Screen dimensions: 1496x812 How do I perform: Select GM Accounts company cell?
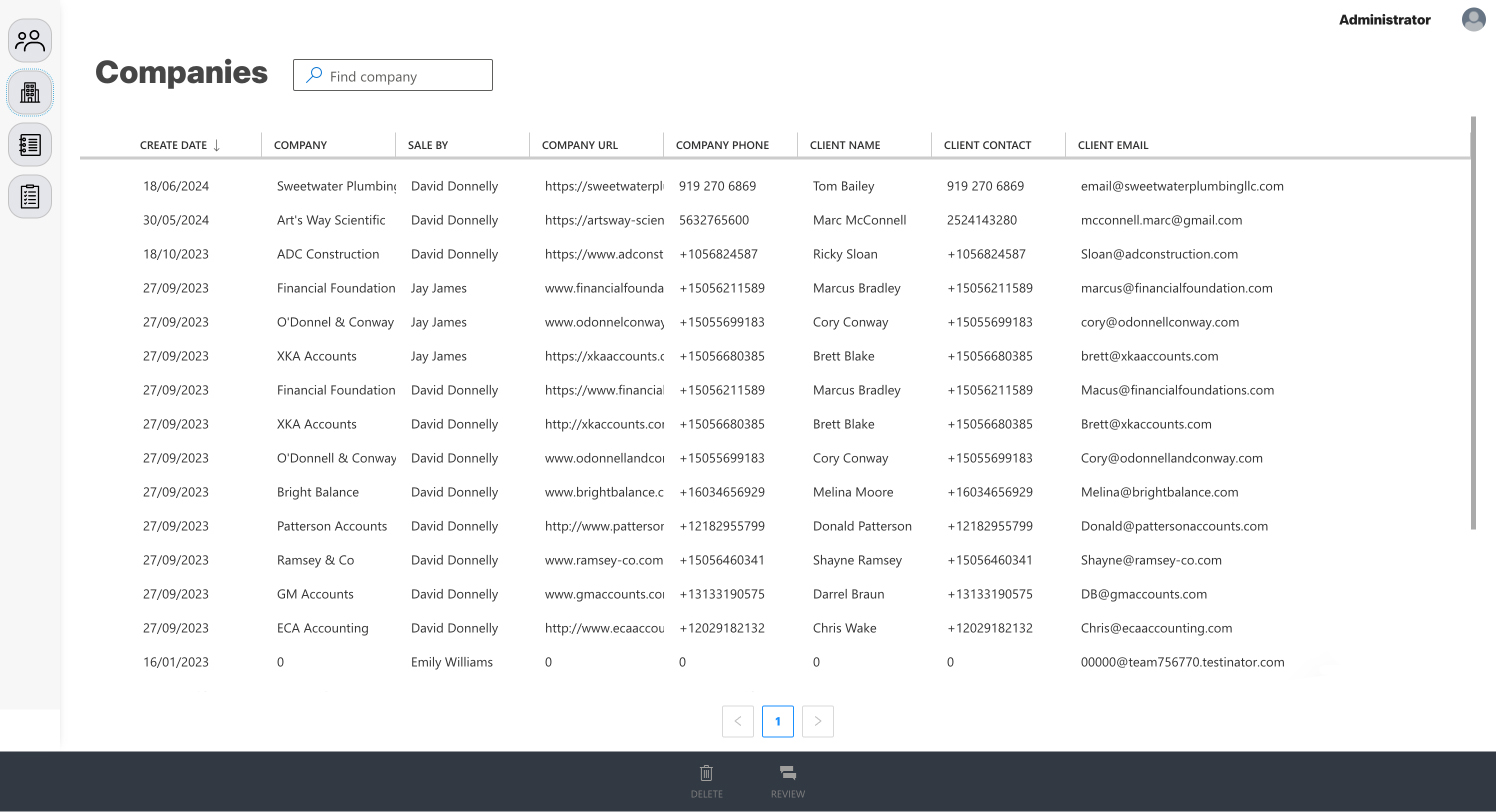click(315, 594)
